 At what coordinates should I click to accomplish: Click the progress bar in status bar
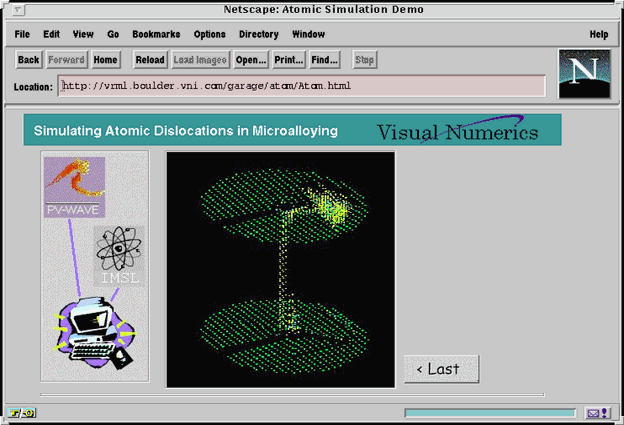[x=490, y=413]
